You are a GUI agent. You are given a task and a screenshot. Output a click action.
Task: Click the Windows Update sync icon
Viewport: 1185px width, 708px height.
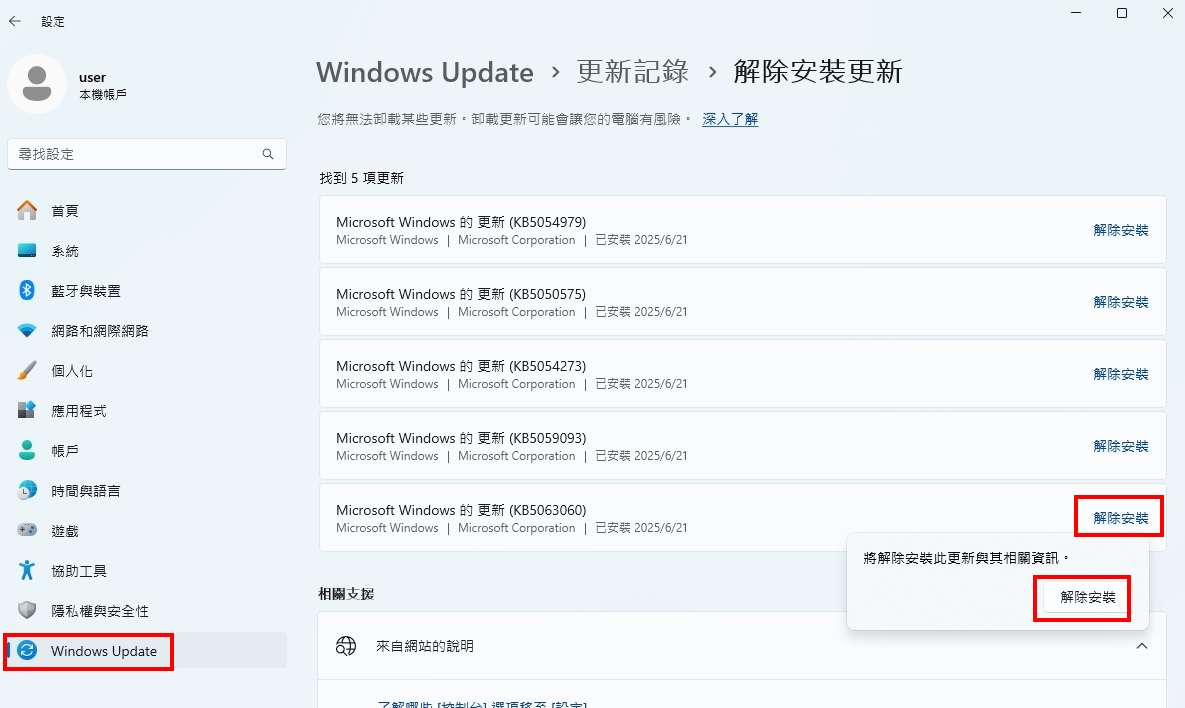[x=27, y=651]
